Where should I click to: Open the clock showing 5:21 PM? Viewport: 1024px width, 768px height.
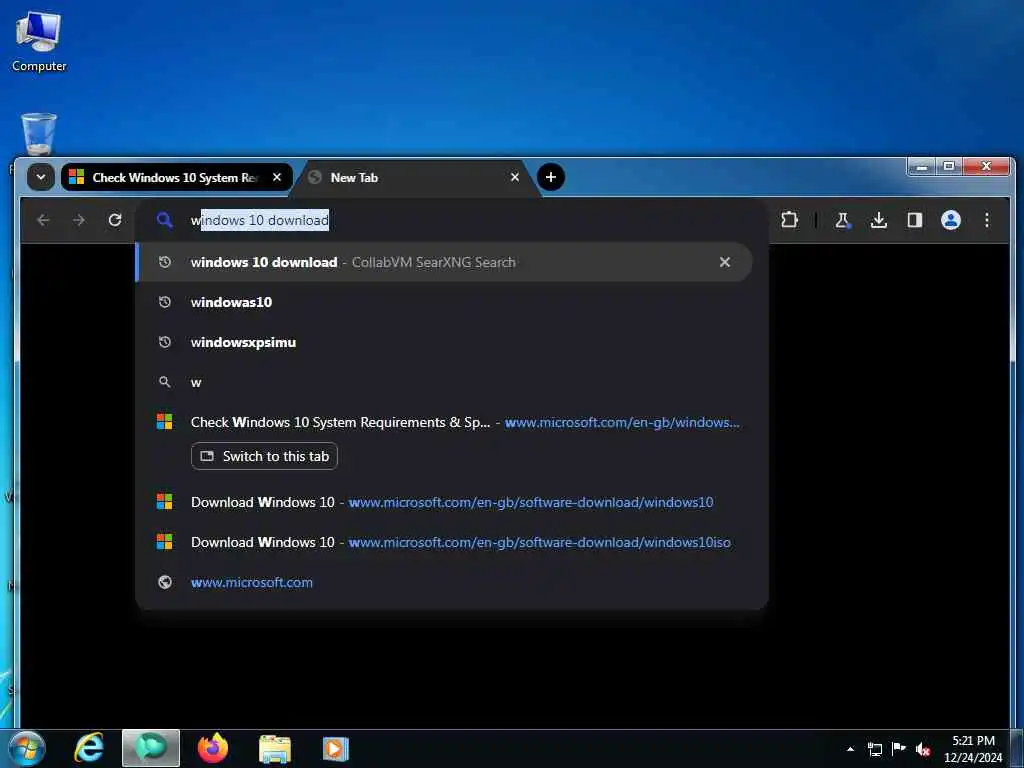click(973, 749)
